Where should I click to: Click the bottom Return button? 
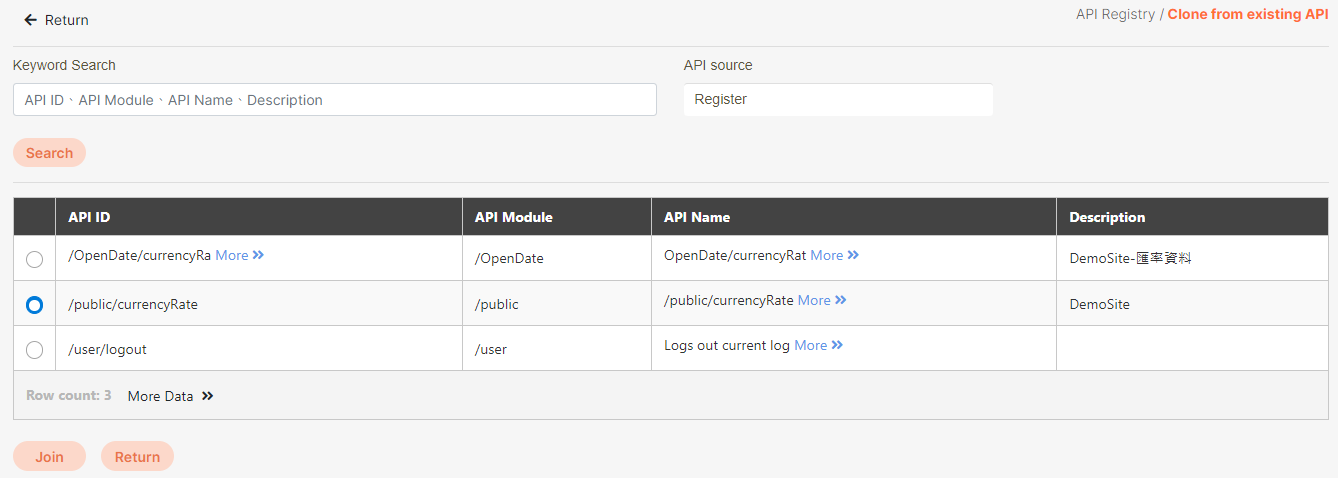pos(137,457)
